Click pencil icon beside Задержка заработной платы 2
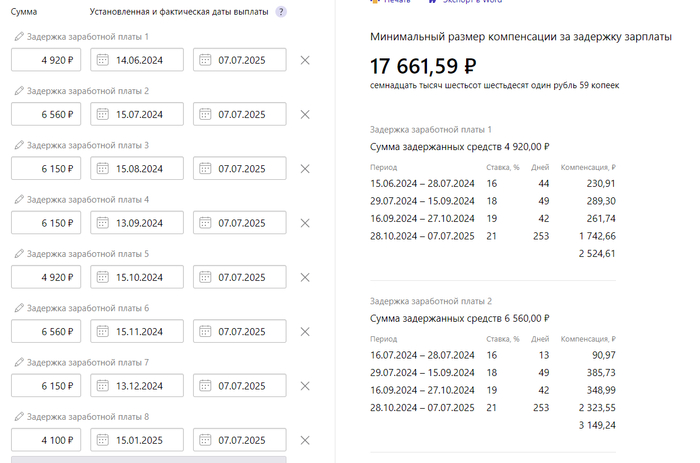700x463 pixels. 18,91
